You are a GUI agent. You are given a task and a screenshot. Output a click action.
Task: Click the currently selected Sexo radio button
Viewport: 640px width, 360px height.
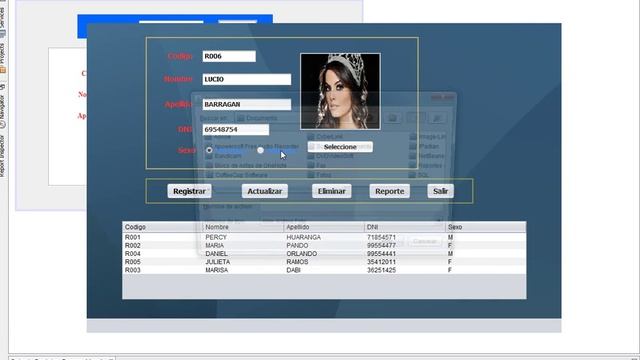click(x=209, y=150)
